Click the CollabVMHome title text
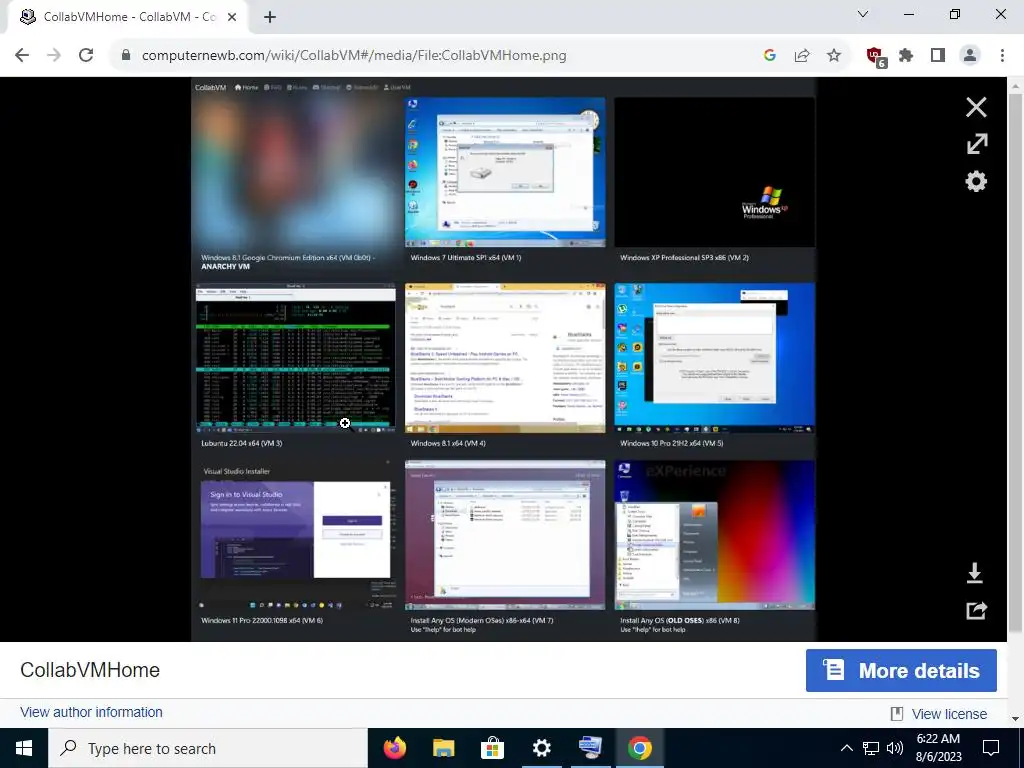The image size is (1024, 768). pos(90,670)
